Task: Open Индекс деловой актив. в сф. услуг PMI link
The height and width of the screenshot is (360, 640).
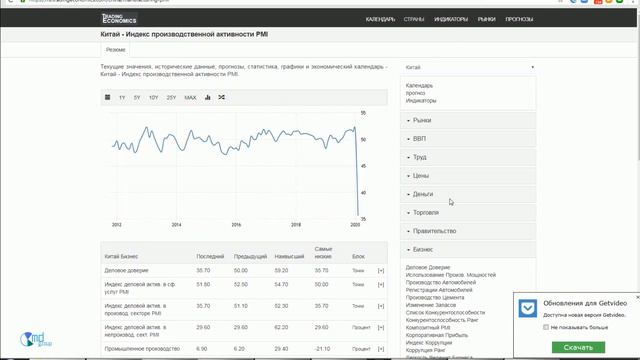Action: point(140,288)
